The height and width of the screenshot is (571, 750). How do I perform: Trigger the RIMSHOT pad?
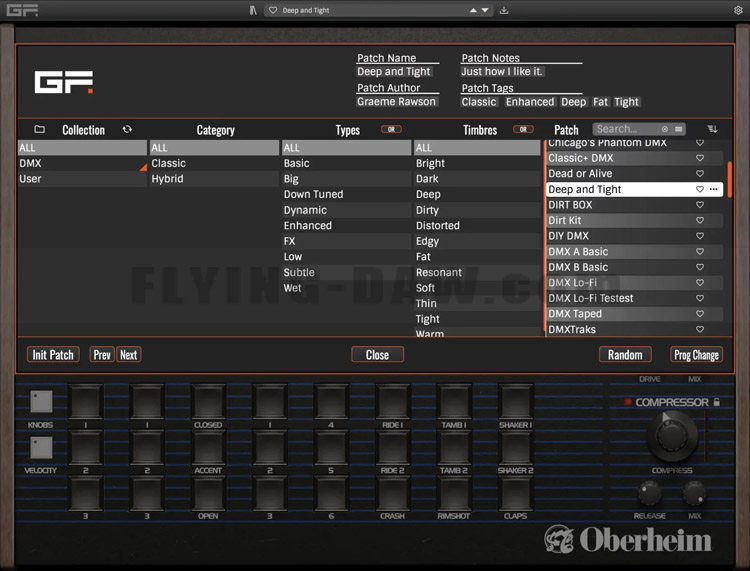coord(453,494)
